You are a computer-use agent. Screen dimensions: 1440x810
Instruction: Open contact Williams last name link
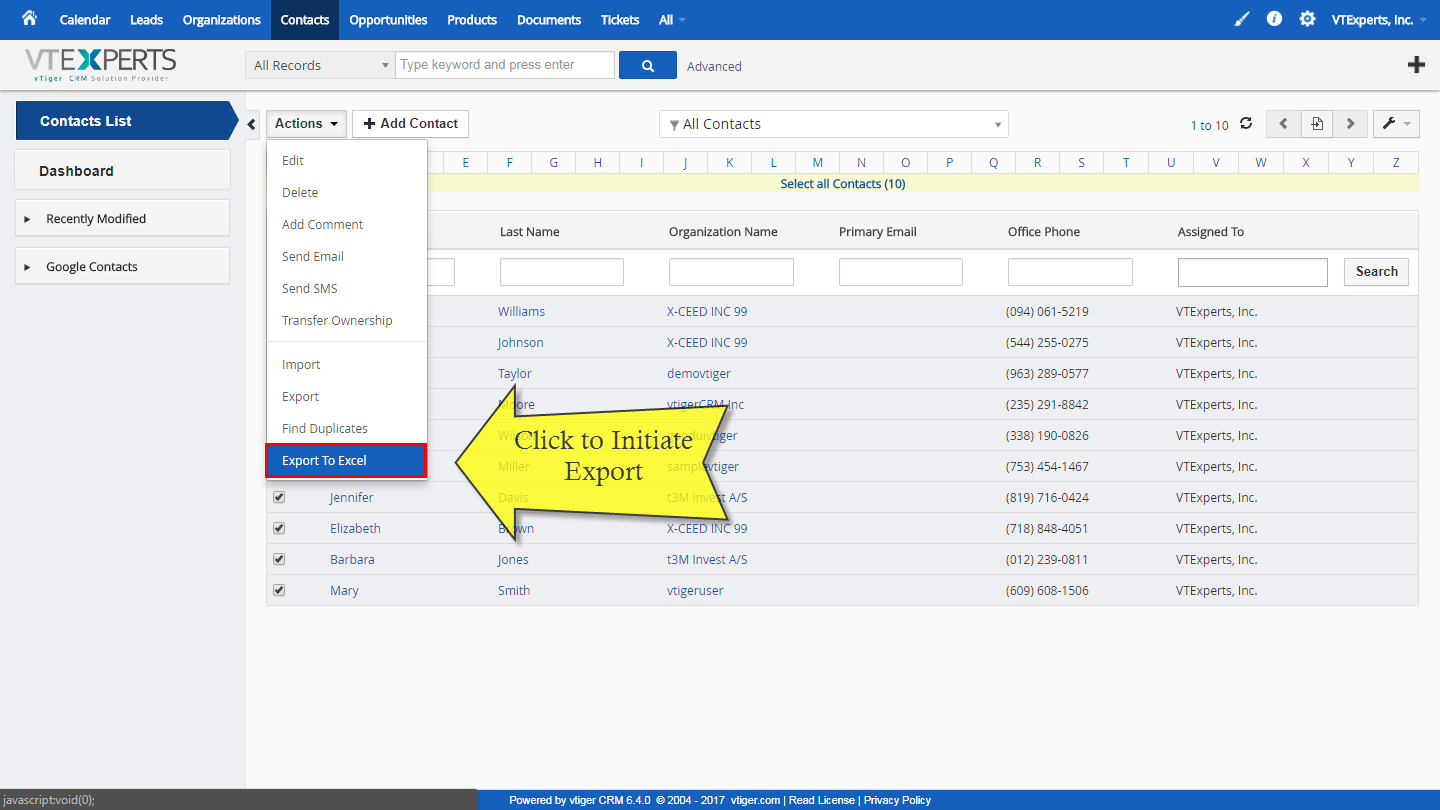521,311
